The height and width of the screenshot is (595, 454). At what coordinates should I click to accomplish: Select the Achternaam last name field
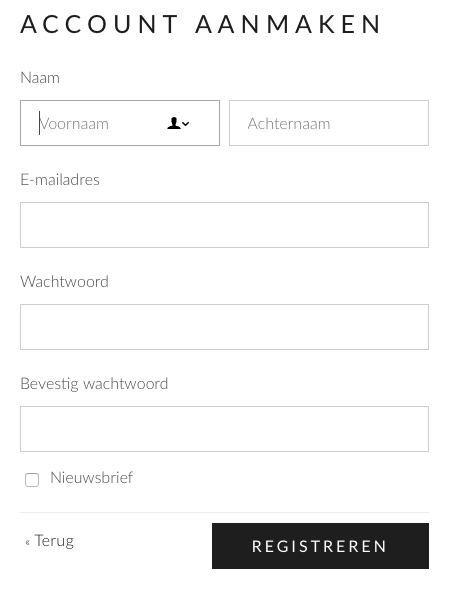click(329, 123)
